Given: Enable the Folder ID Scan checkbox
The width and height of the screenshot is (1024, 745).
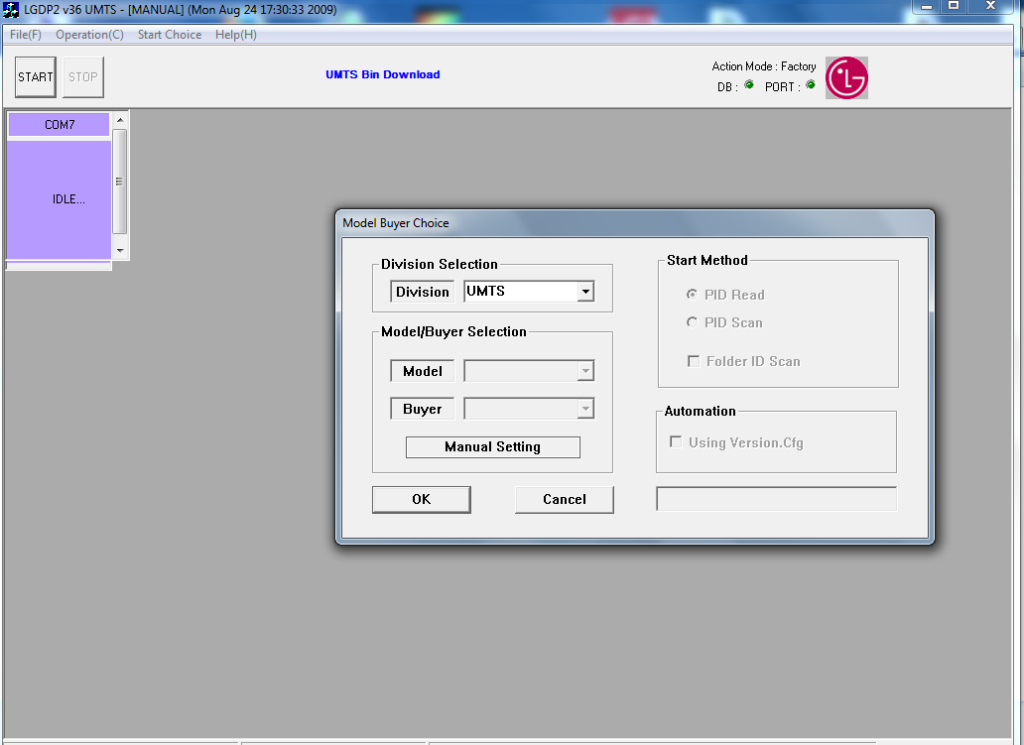Looking at the screenshot, I should pos(694,361).
